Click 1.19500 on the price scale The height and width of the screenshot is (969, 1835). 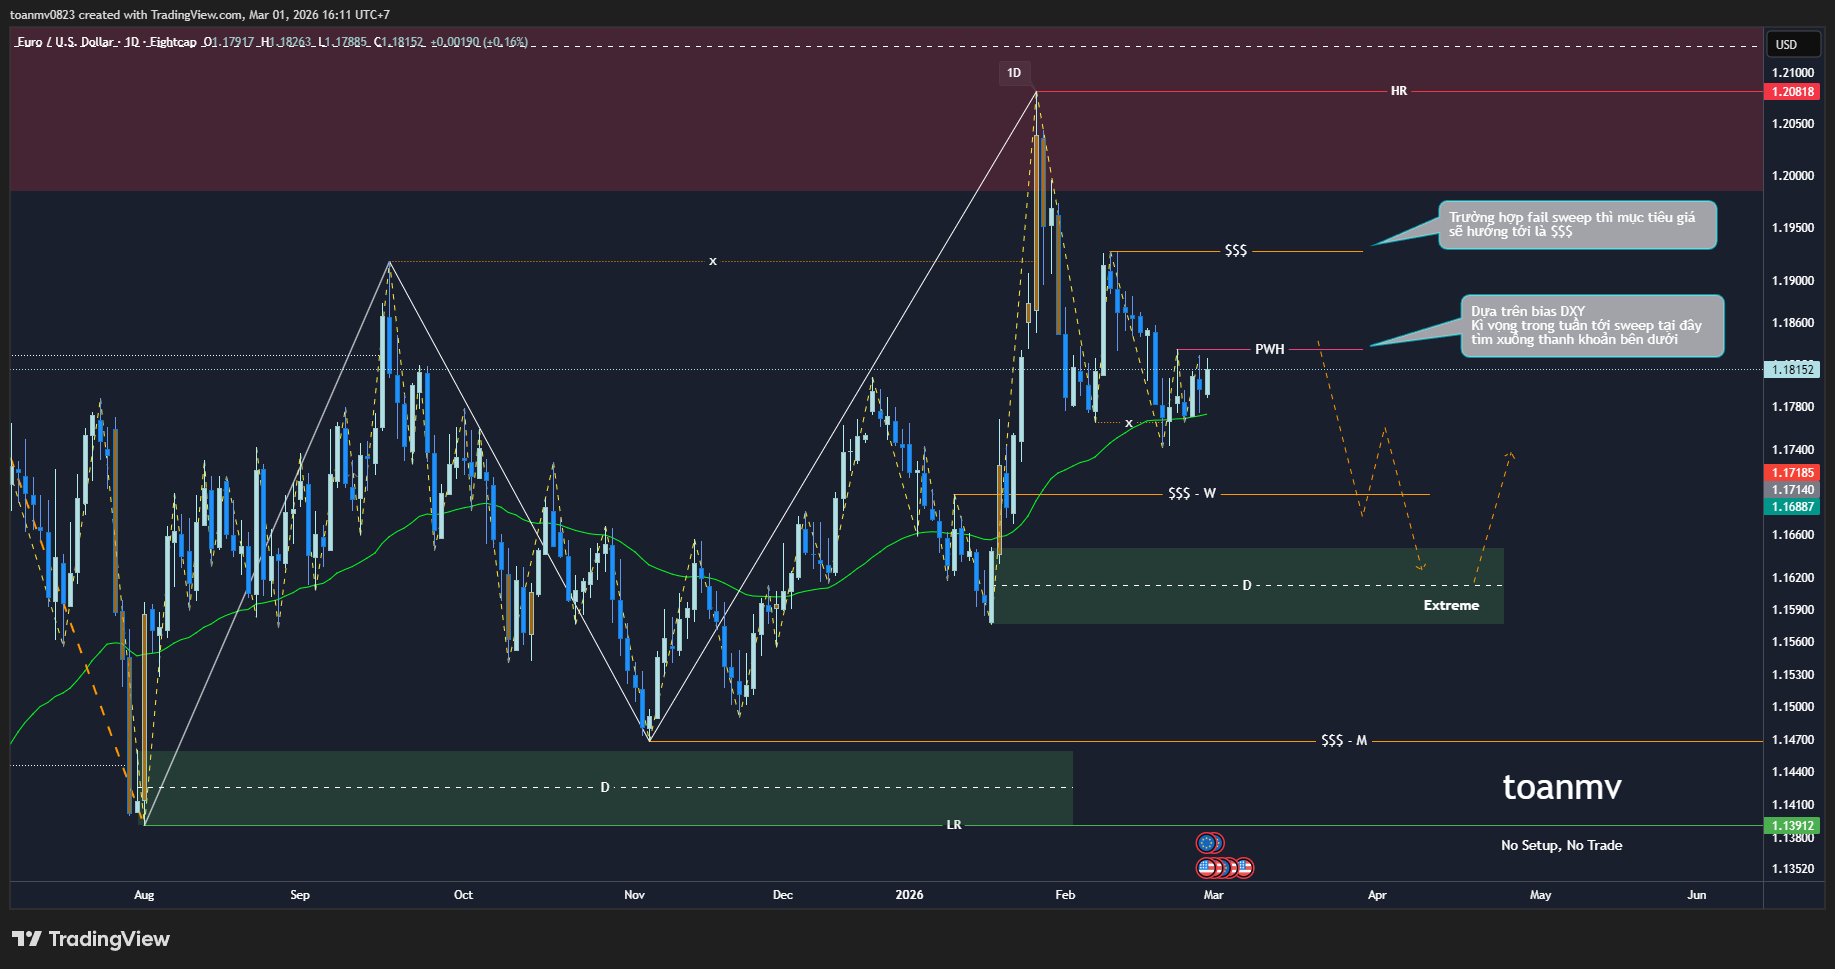(x=1792, y=228)
